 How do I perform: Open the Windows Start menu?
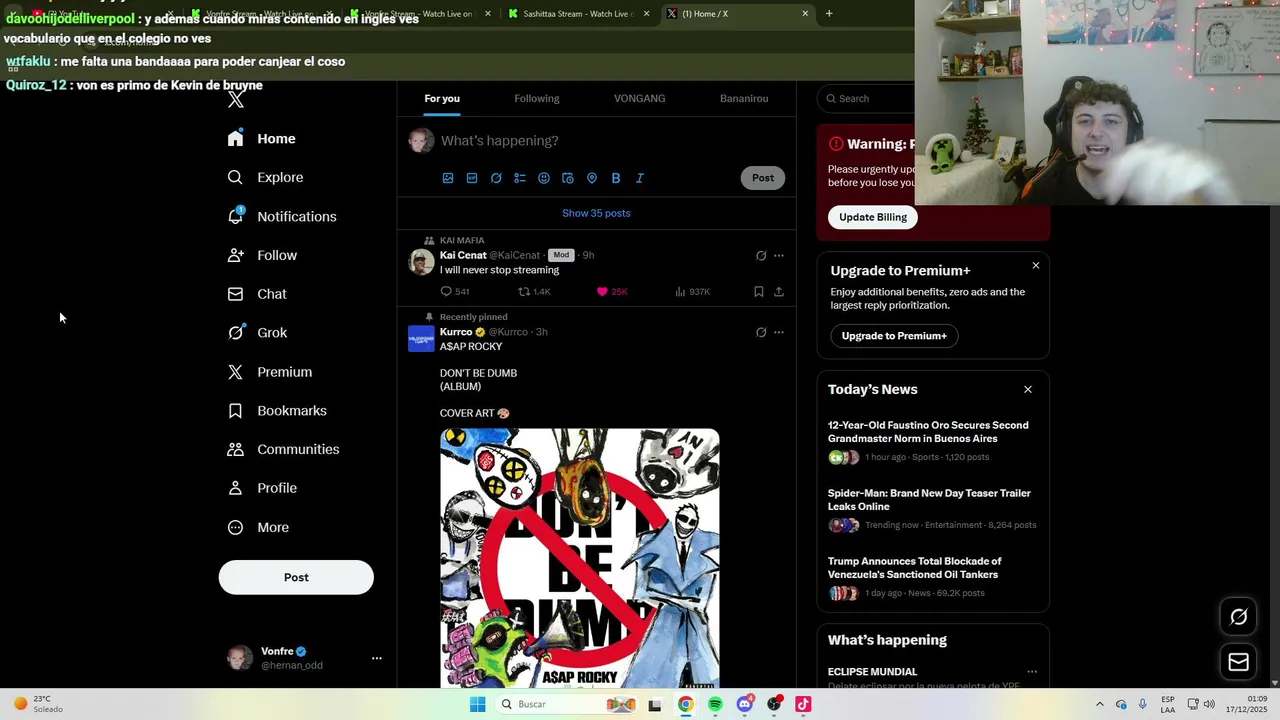pos(478,704)
